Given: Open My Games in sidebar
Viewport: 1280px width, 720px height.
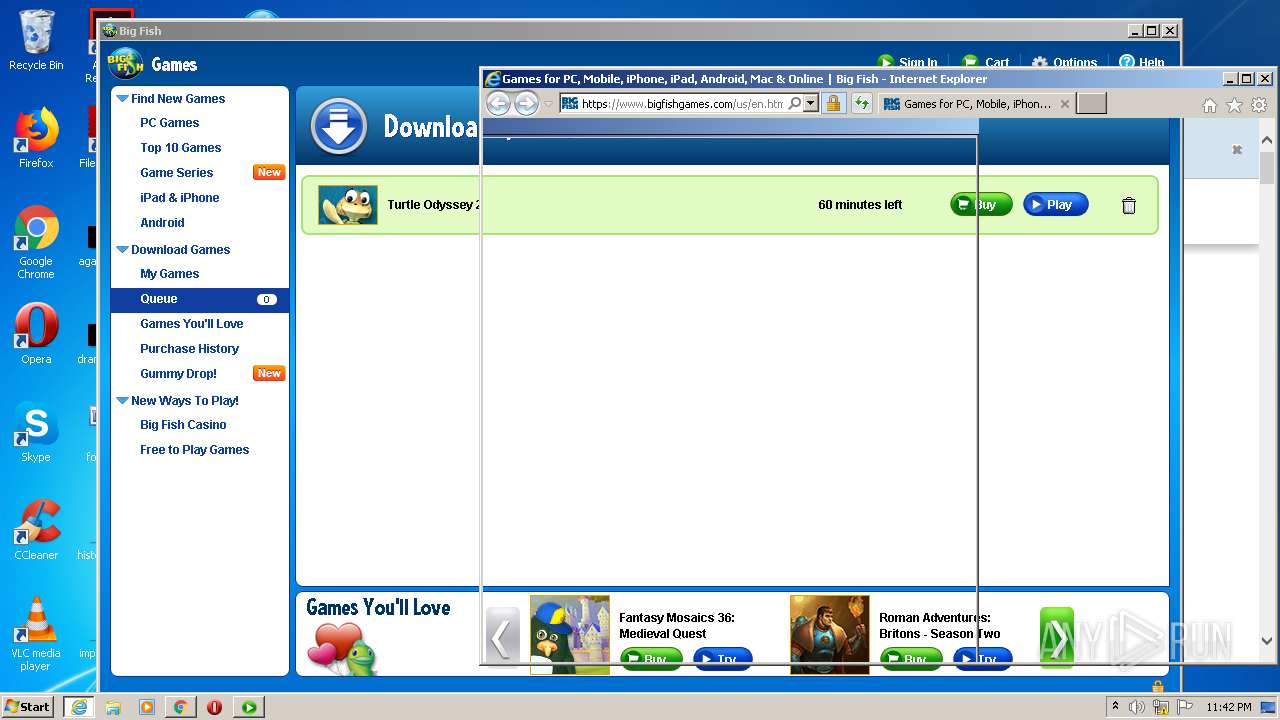Looking at the screenshot, I should tap(170, 274).
